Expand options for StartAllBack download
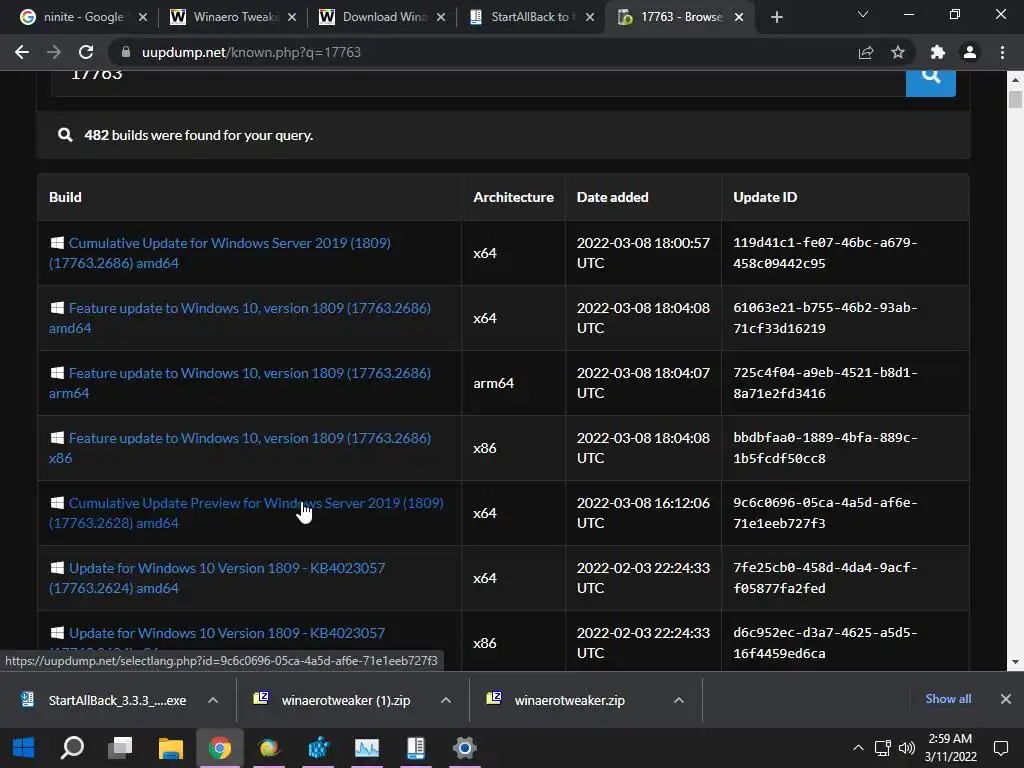The height and width of the screenshot is (768, 1024). (213, 700)
